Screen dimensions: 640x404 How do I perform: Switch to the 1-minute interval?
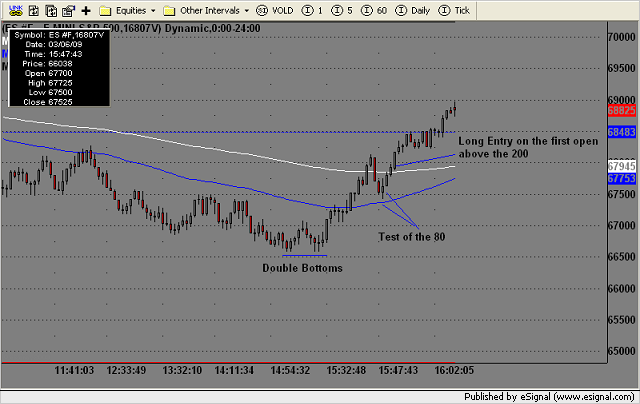pos(320,11)
